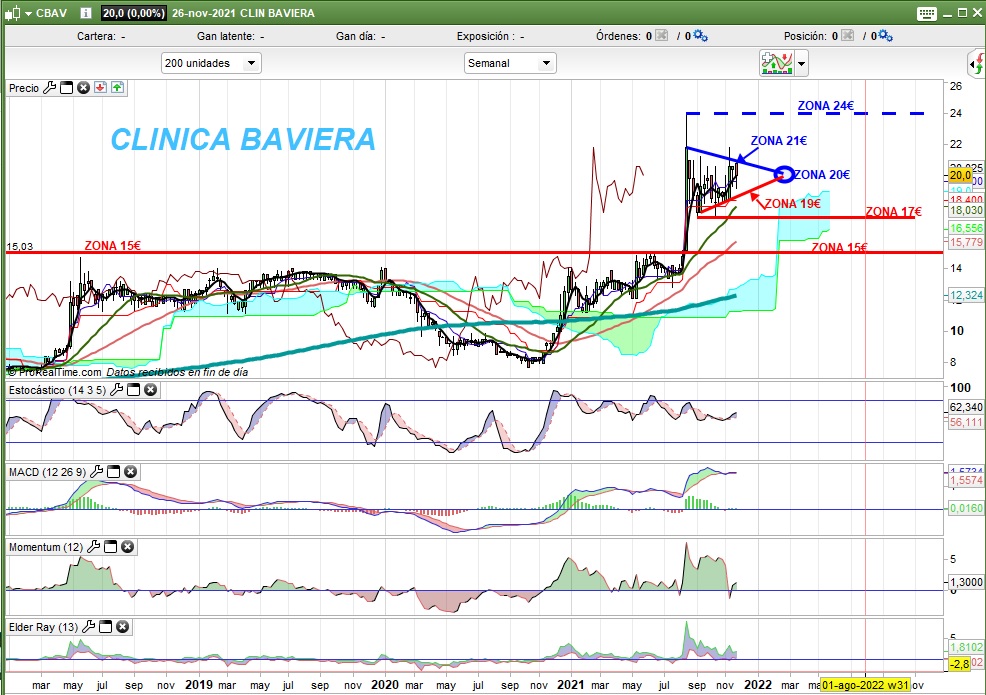This screenshot has width=986, height=695.
Task: Click the red down arrow in Precio panel
Action: point(101,88)
